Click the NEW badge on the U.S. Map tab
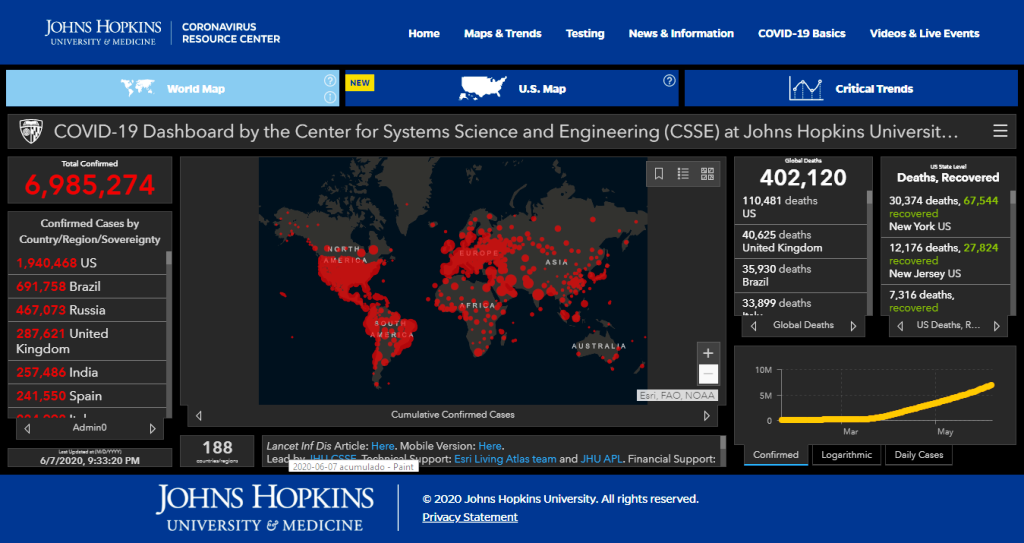This screenshot has height=543, width=1024. pyautogui.click(x=359, y=83)
